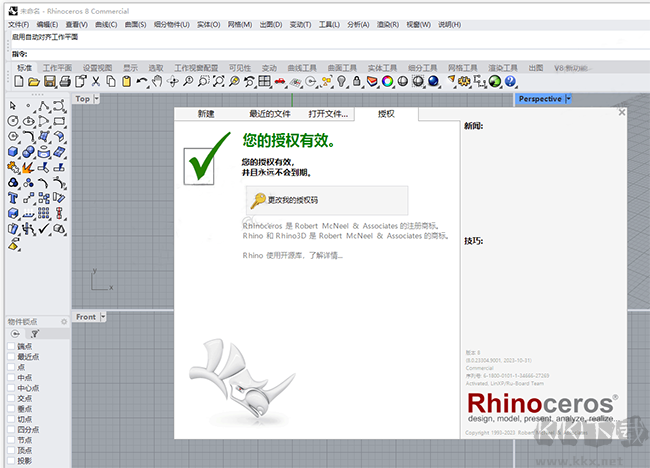This screenshot has width=650, height=468.
Task: Click the Open folder icon
Action: coord(34,82)
